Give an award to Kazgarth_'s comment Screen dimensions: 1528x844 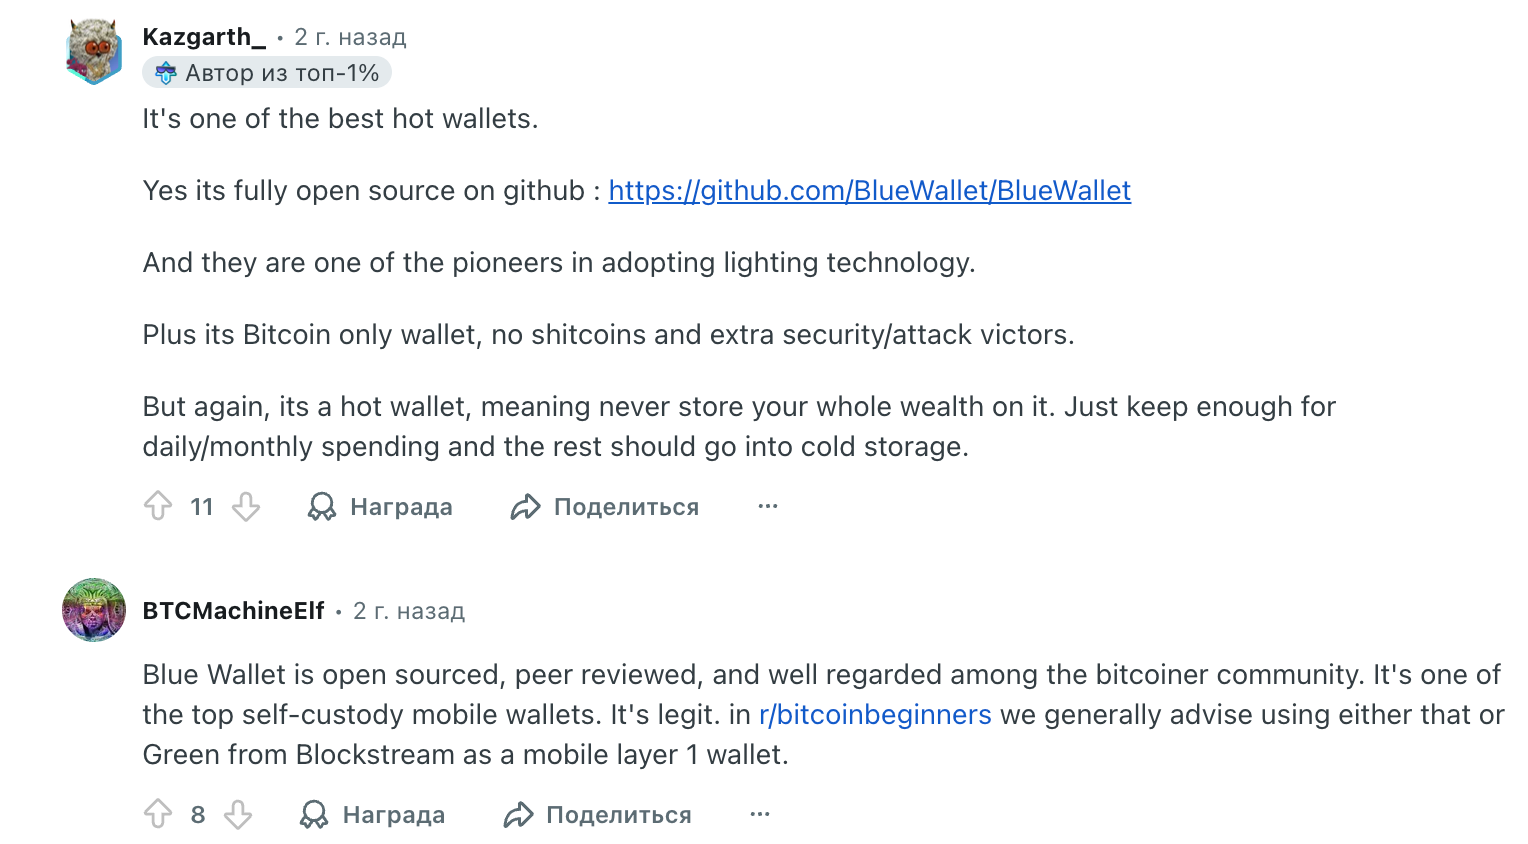[380, 507]
